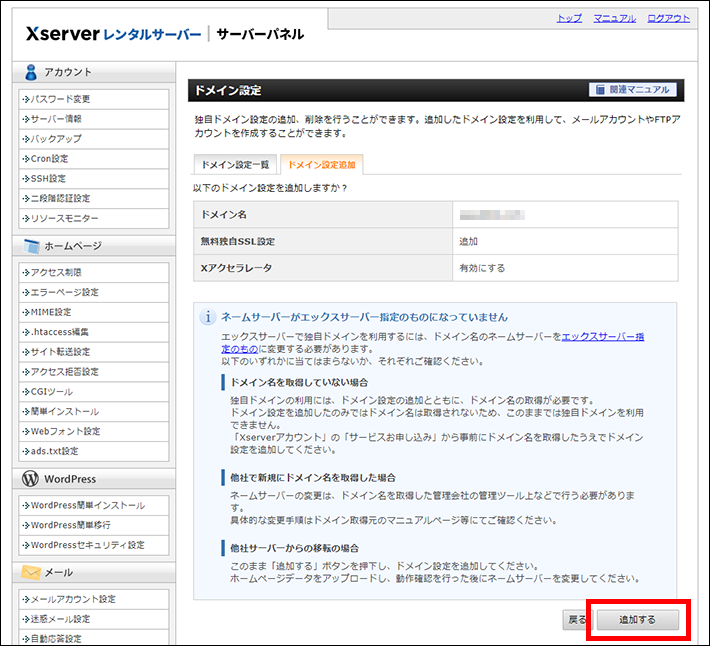Open WordPressセキュリティ設定 menu item
The height and width of the screenshot is (646, 710).
pos(94,546)
